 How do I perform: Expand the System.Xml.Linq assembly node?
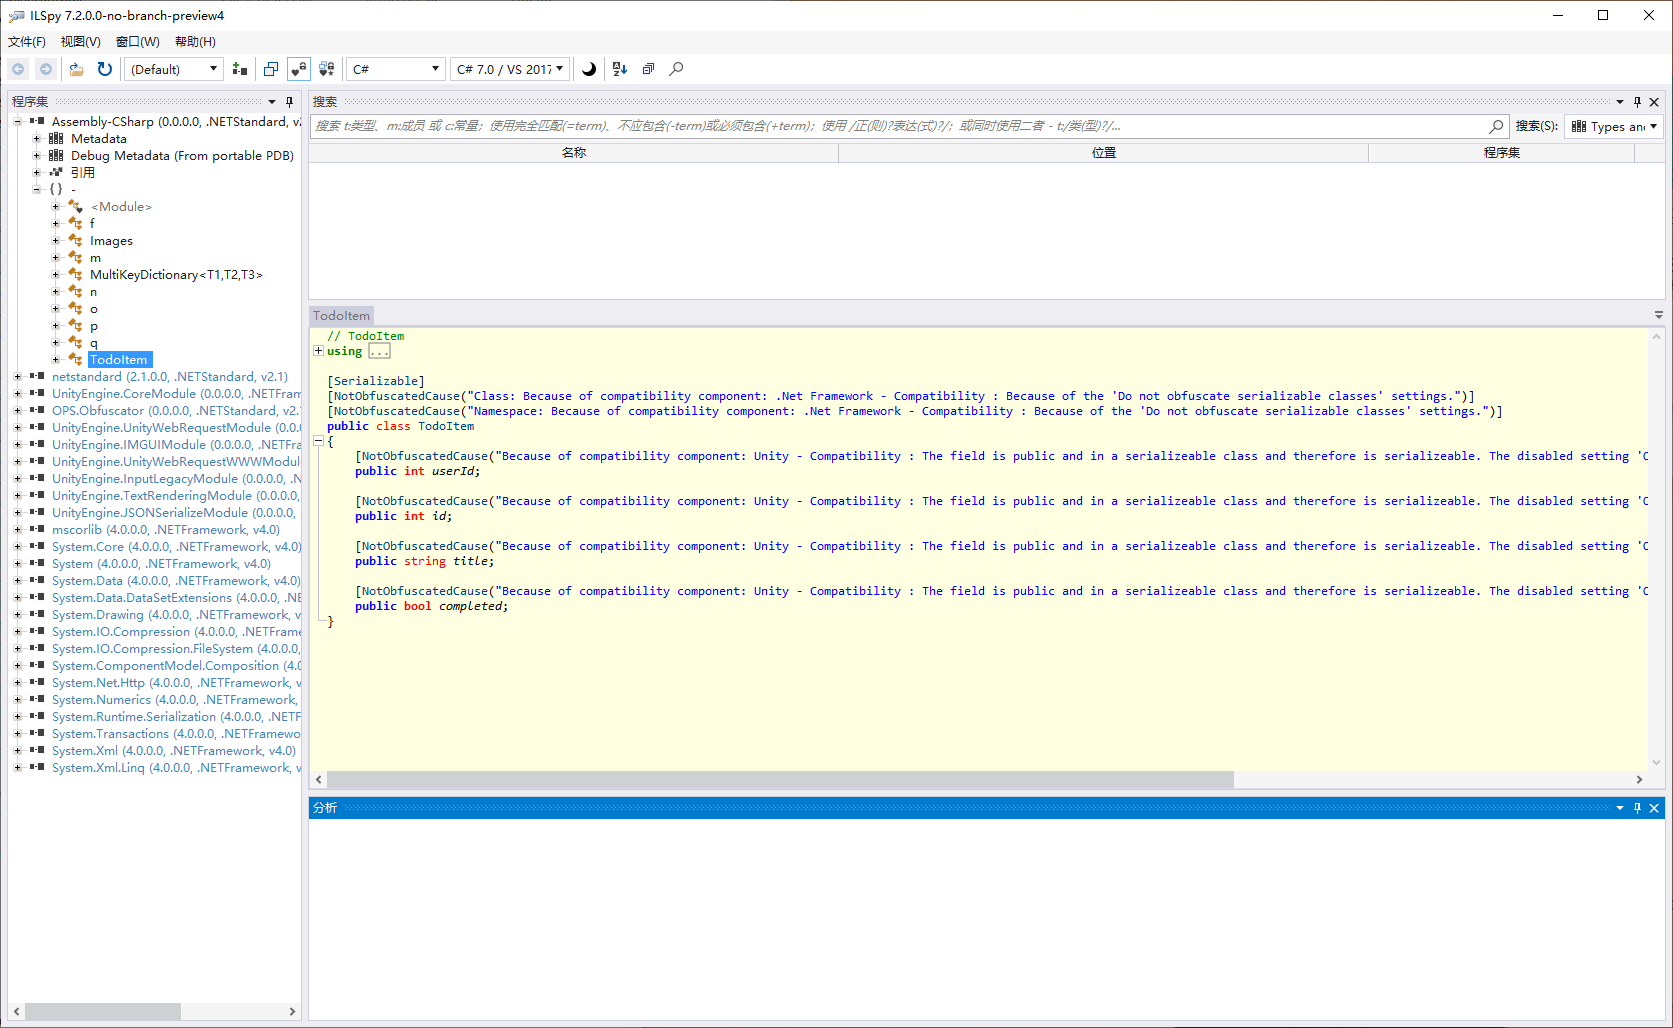point(17,768)
